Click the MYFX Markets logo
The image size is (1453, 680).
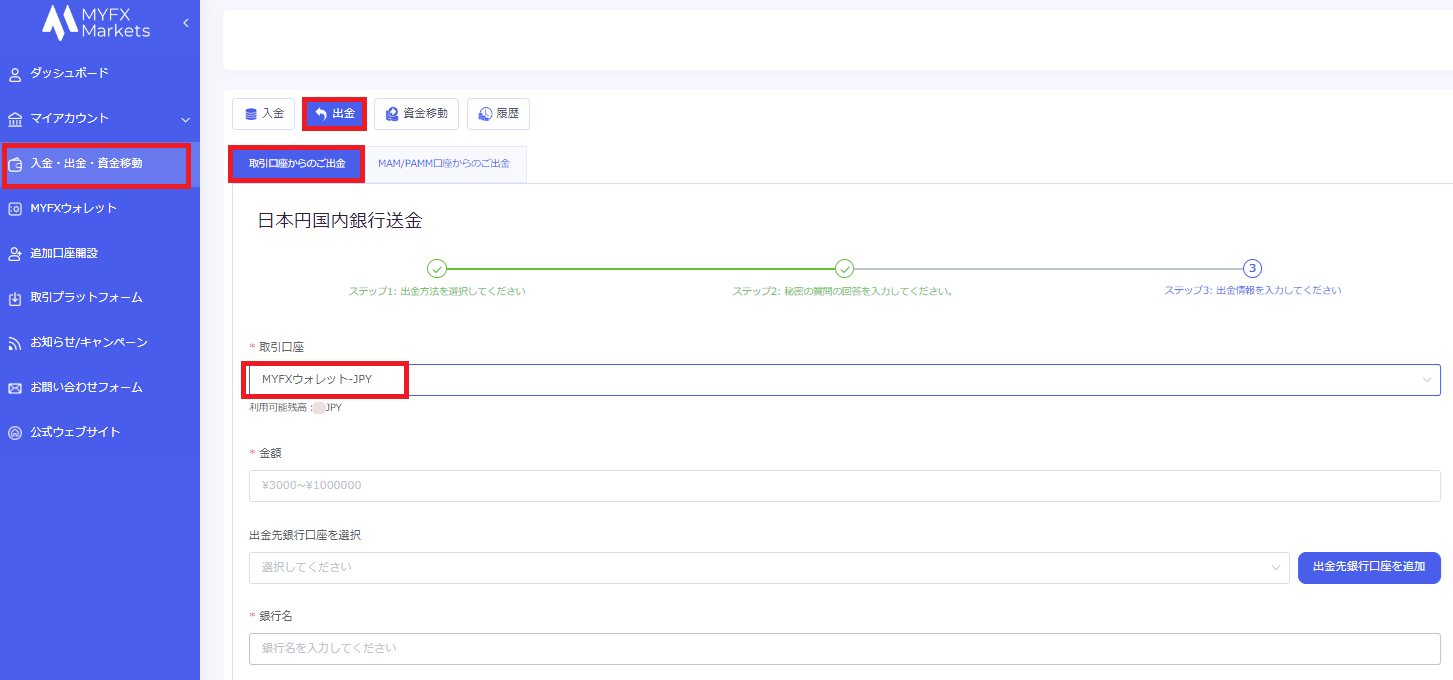[x=96, y=22]
